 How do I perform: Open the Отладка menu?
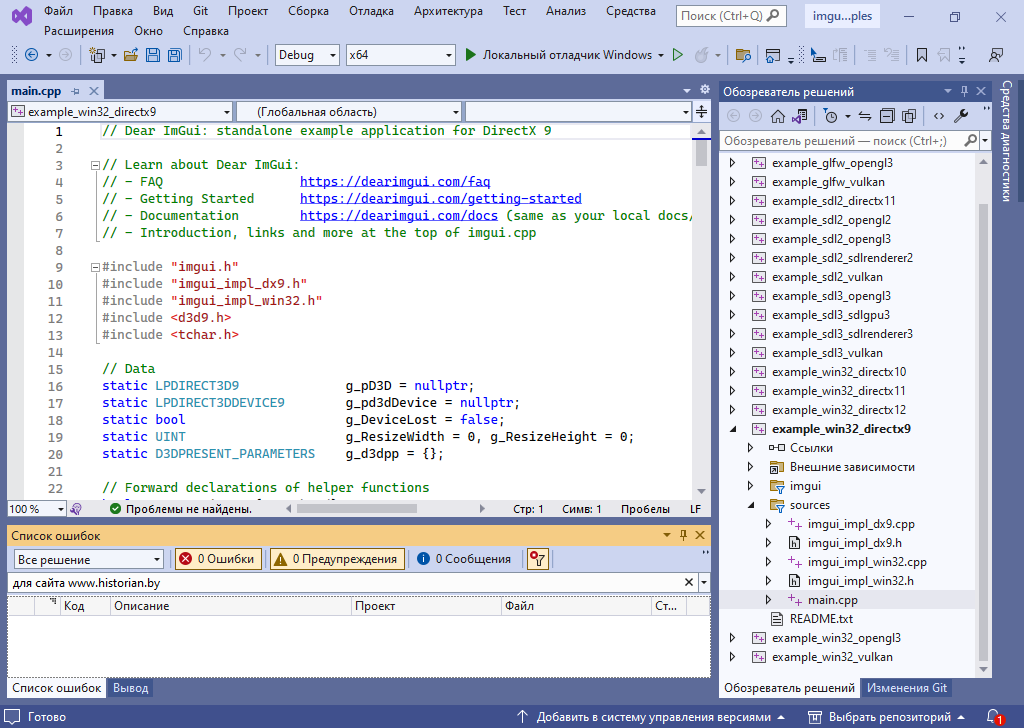[x=371, y=11]
